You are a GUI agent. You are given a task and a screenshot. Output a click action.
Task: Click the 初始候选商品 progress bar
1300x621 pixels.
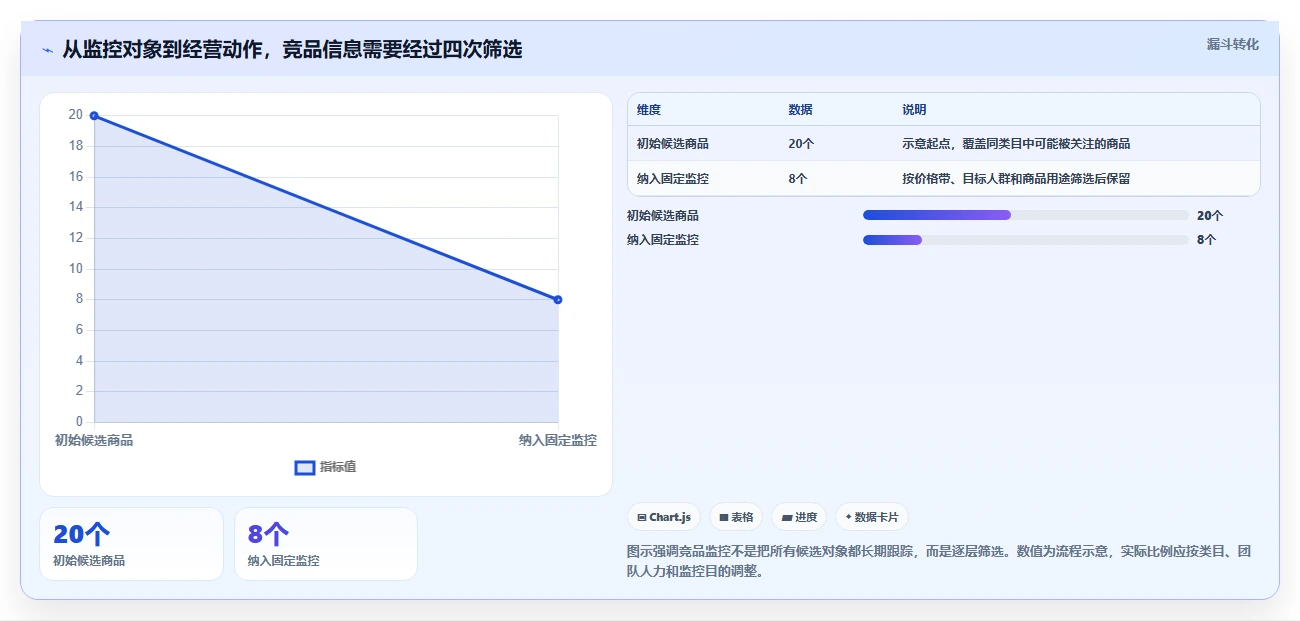[x=1026, y=215]
